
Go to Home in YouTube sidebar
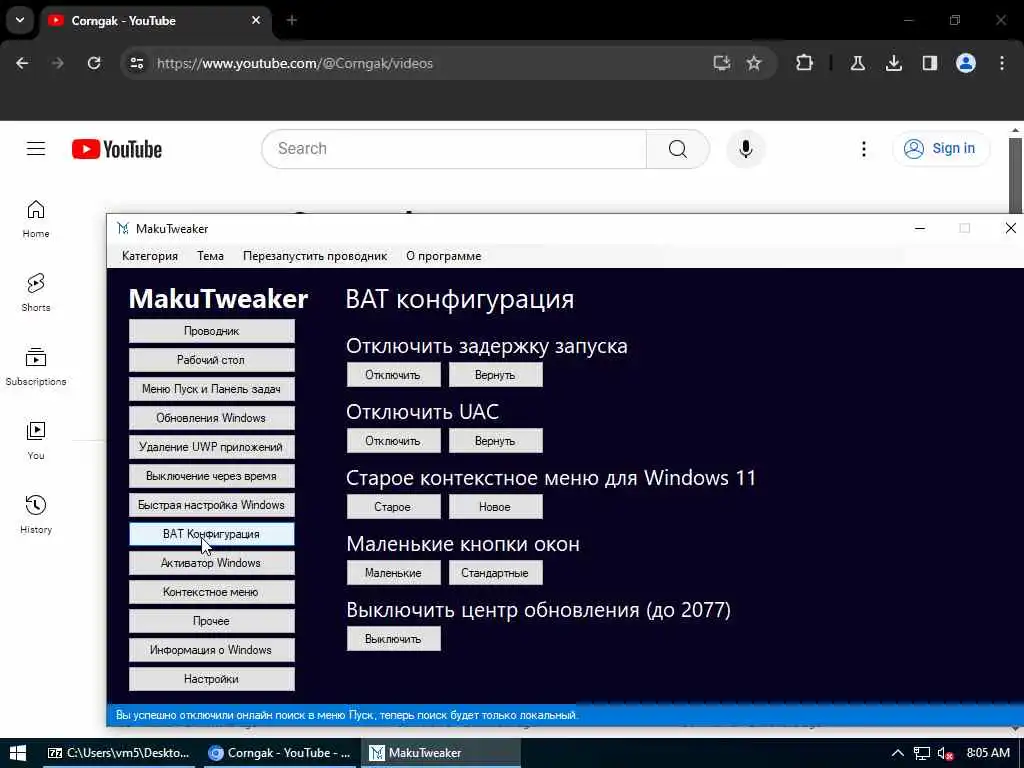click(x=36, y=219)
